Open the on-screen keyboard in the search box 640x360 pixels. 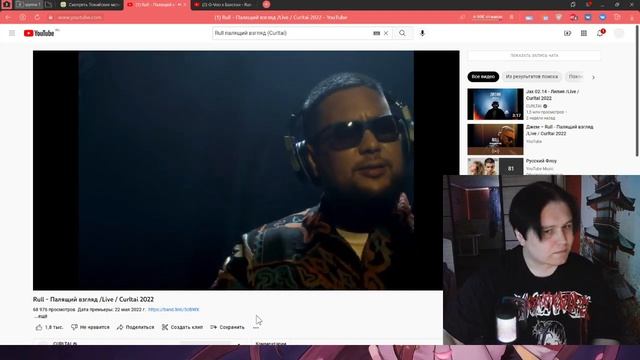376,33
